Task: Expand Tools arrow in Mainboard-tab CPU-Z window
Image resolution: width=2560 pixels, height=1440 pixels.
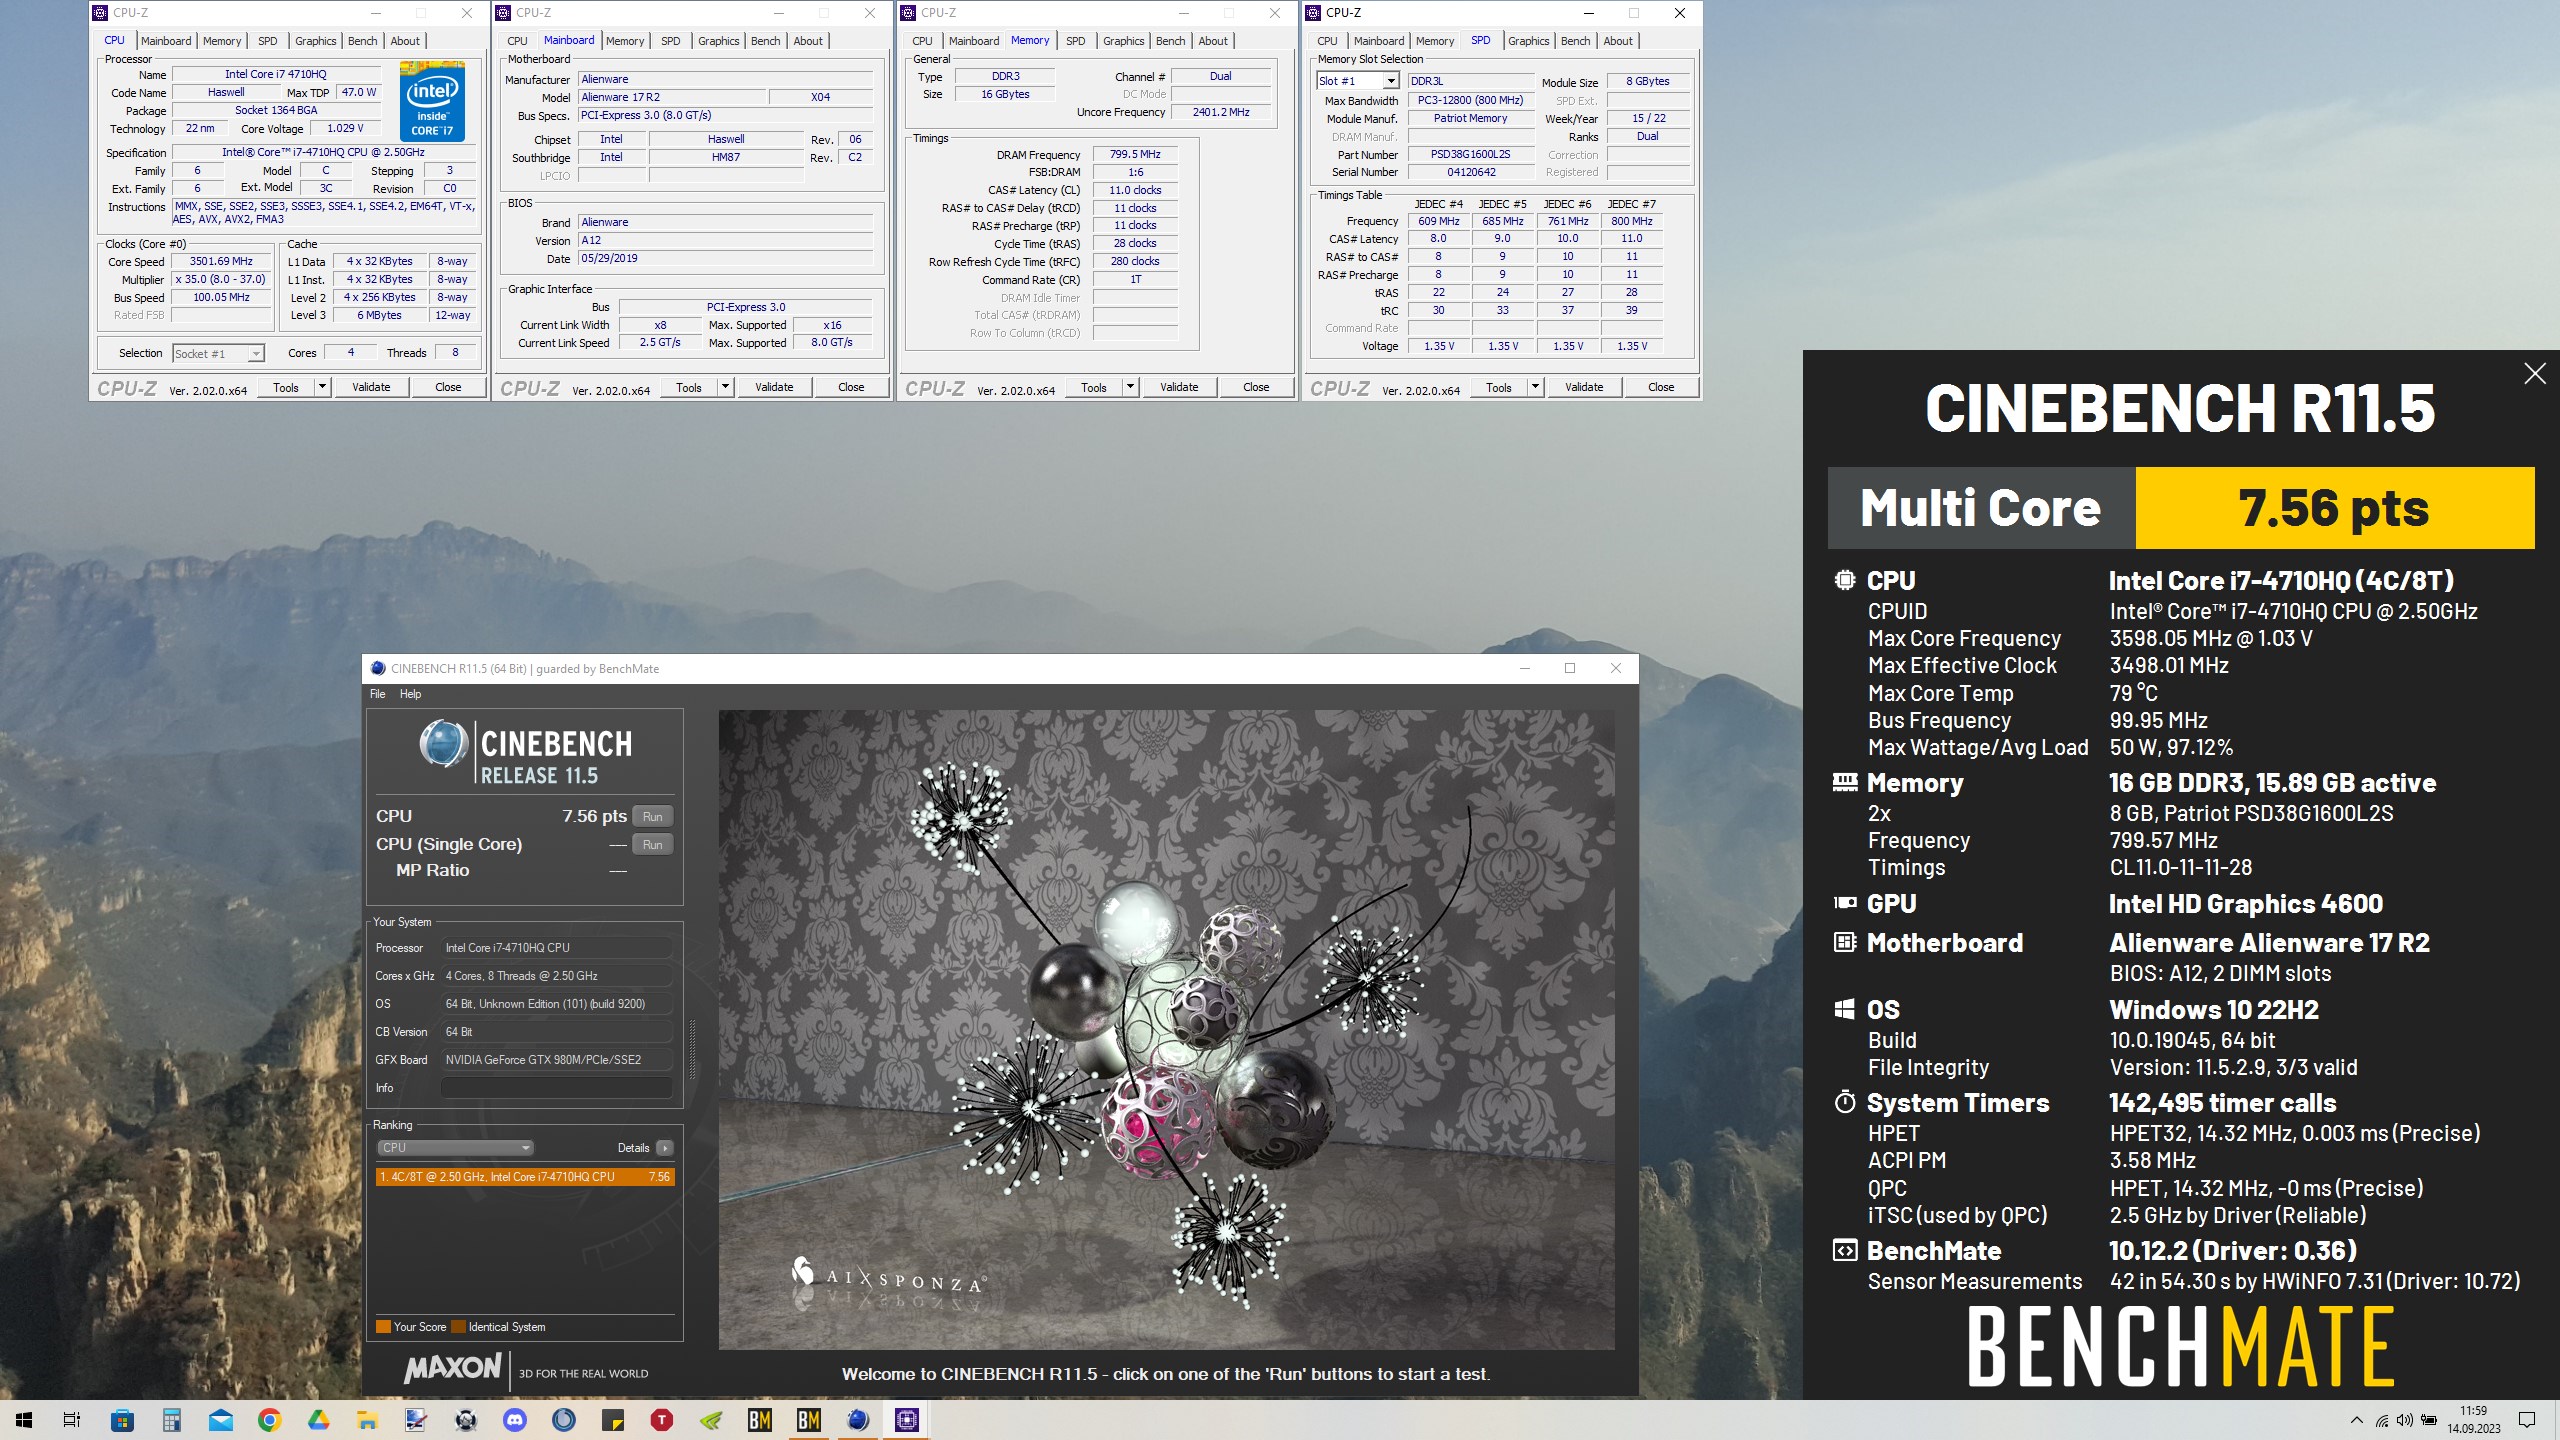Action: click(725, 387)
